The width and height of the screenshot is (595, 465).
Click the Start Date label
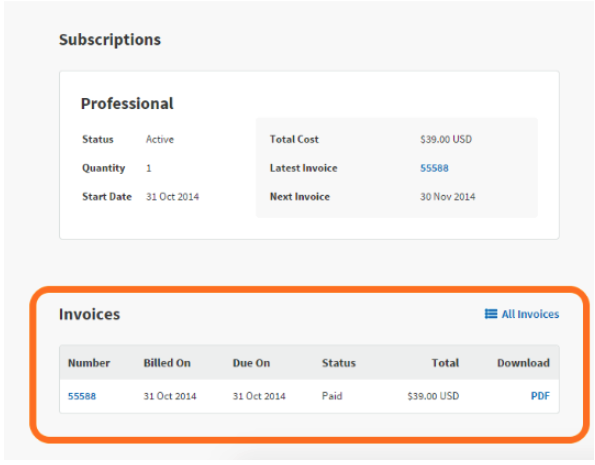pyautogui.click(x=107, y=197)
